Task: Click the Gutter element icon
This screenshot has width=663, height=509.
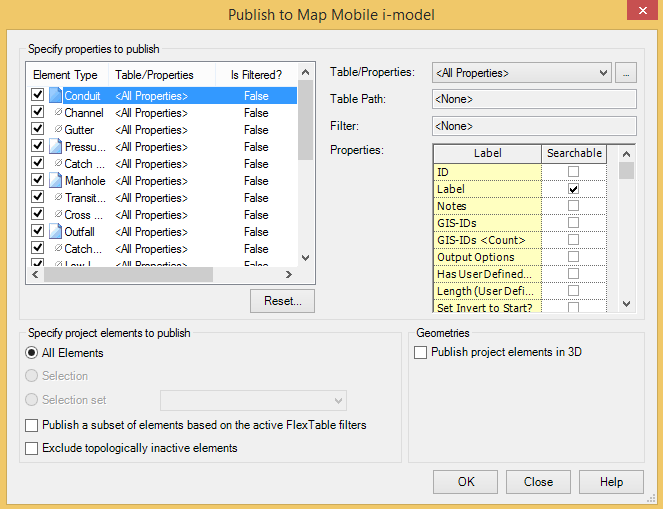Action: click(58, 129)
